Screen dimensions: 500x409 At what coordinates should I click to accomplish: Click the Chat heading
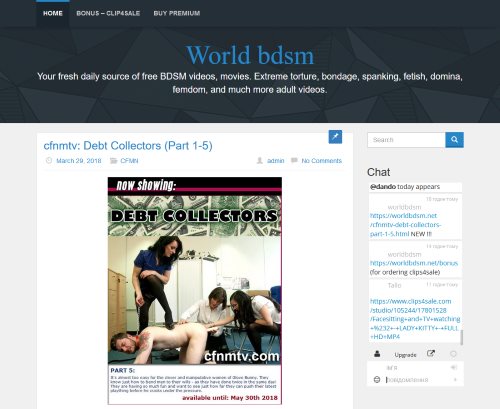pos(378,172)
